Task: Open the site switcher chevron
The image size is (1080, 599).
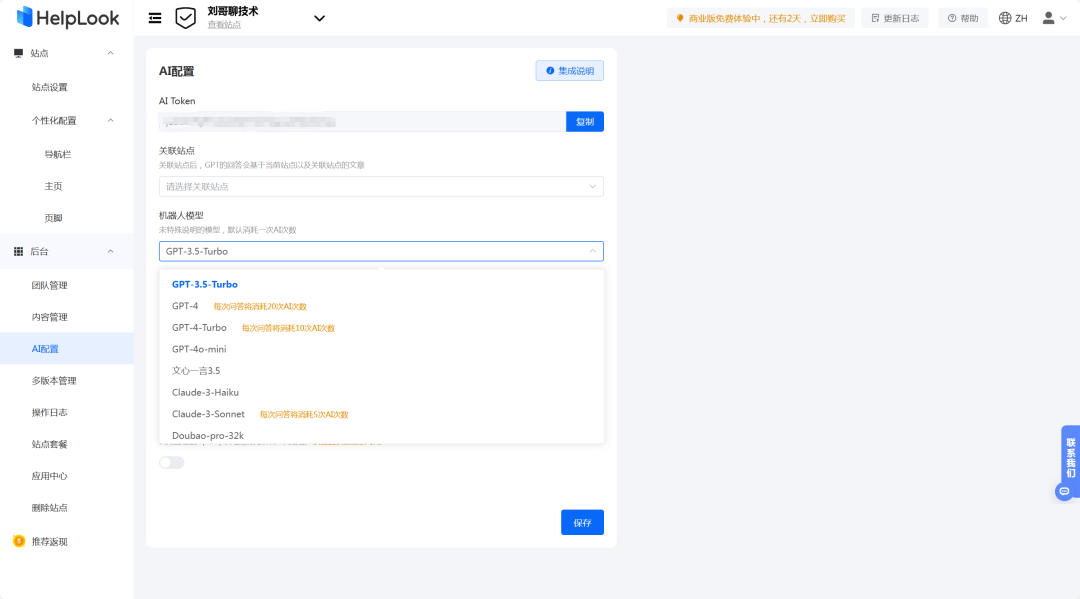Action: click(x=319, y=19)
